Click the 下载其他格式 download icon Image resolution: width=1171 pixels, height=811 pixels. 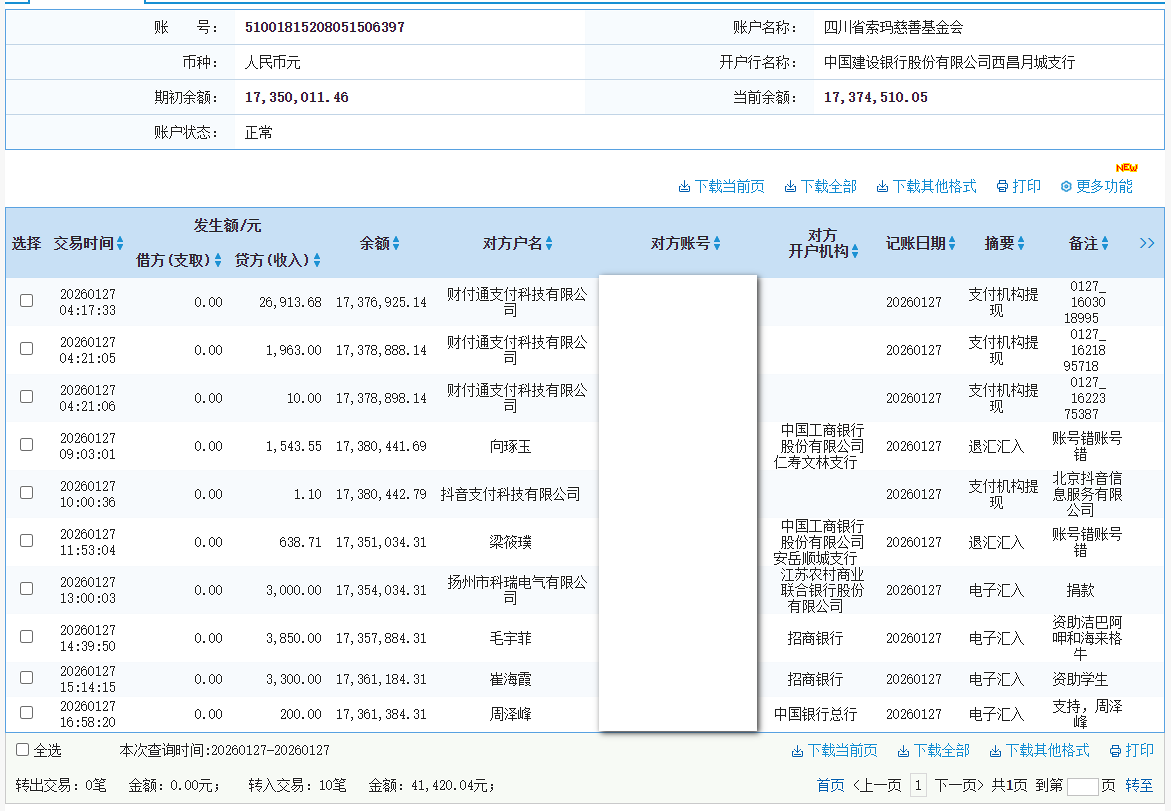pos(881,186)
